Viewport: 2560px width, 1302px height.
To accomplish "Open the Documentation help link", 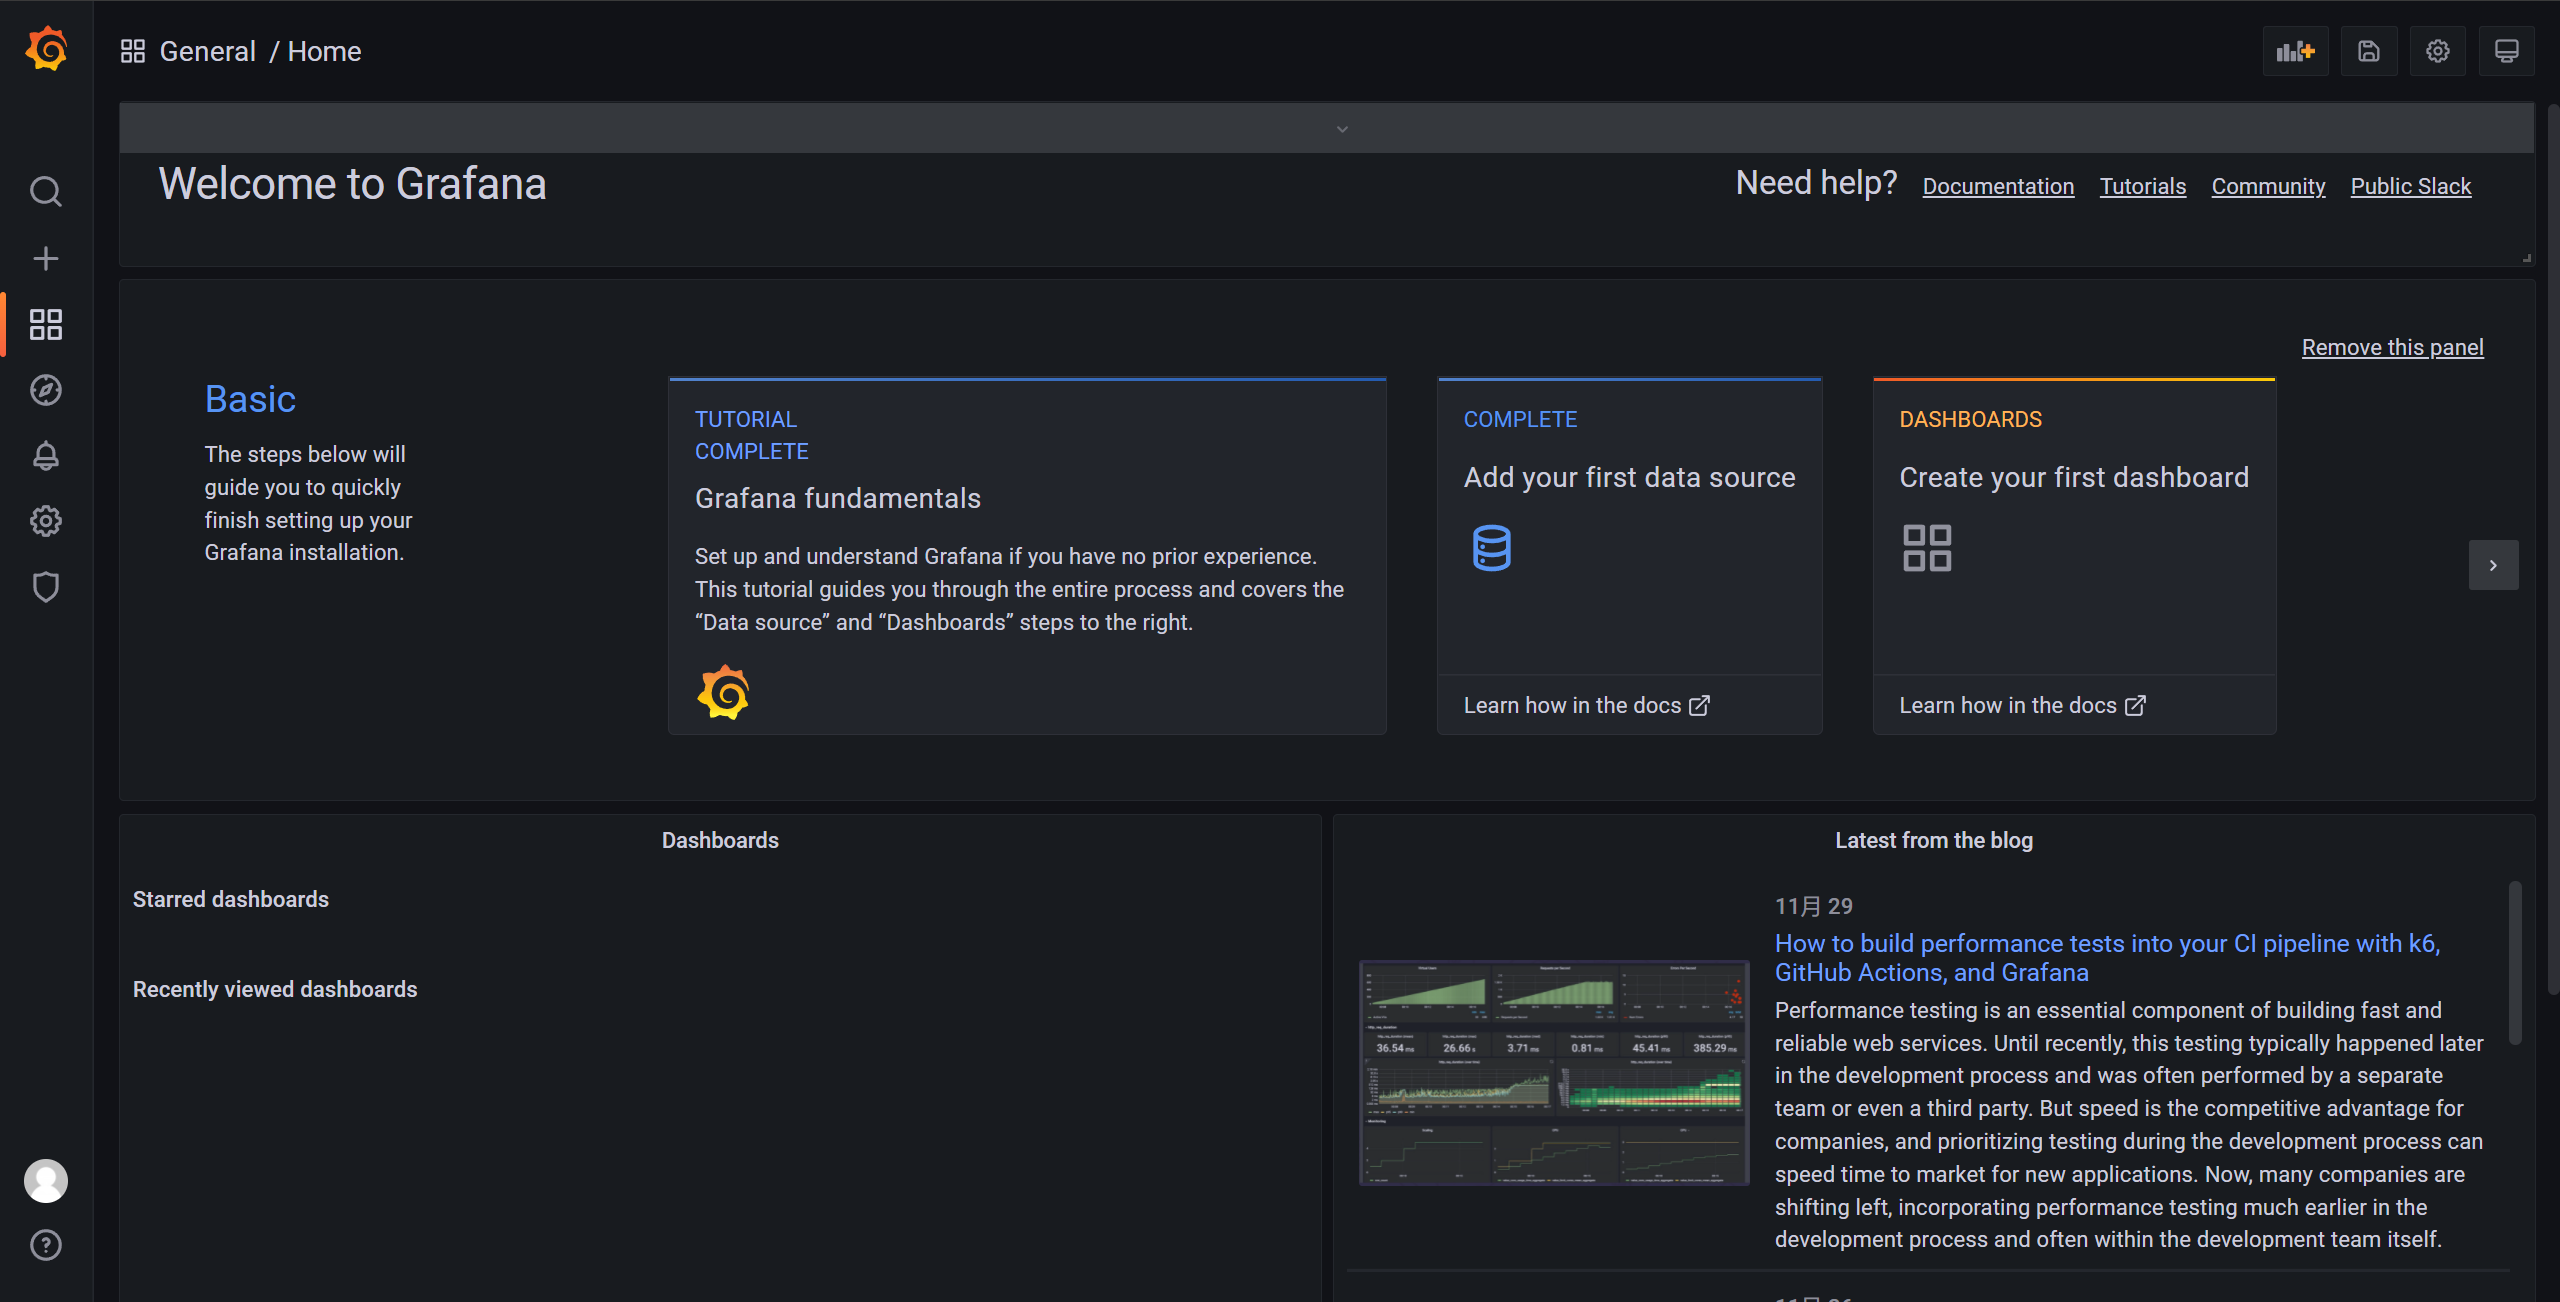I will click(x=1998, y=186).
